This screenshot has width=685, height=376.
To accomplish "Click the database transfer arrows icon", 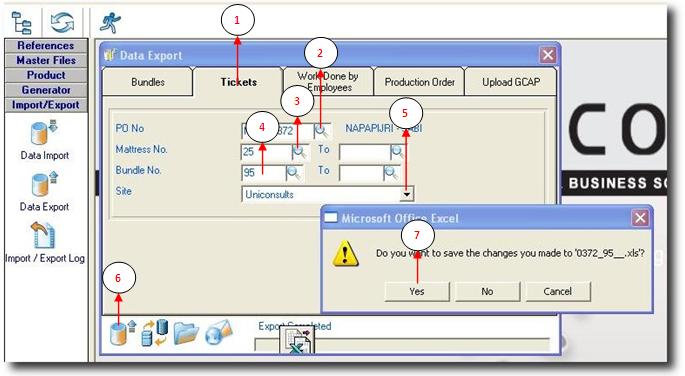I will click(x=155, y=333).
